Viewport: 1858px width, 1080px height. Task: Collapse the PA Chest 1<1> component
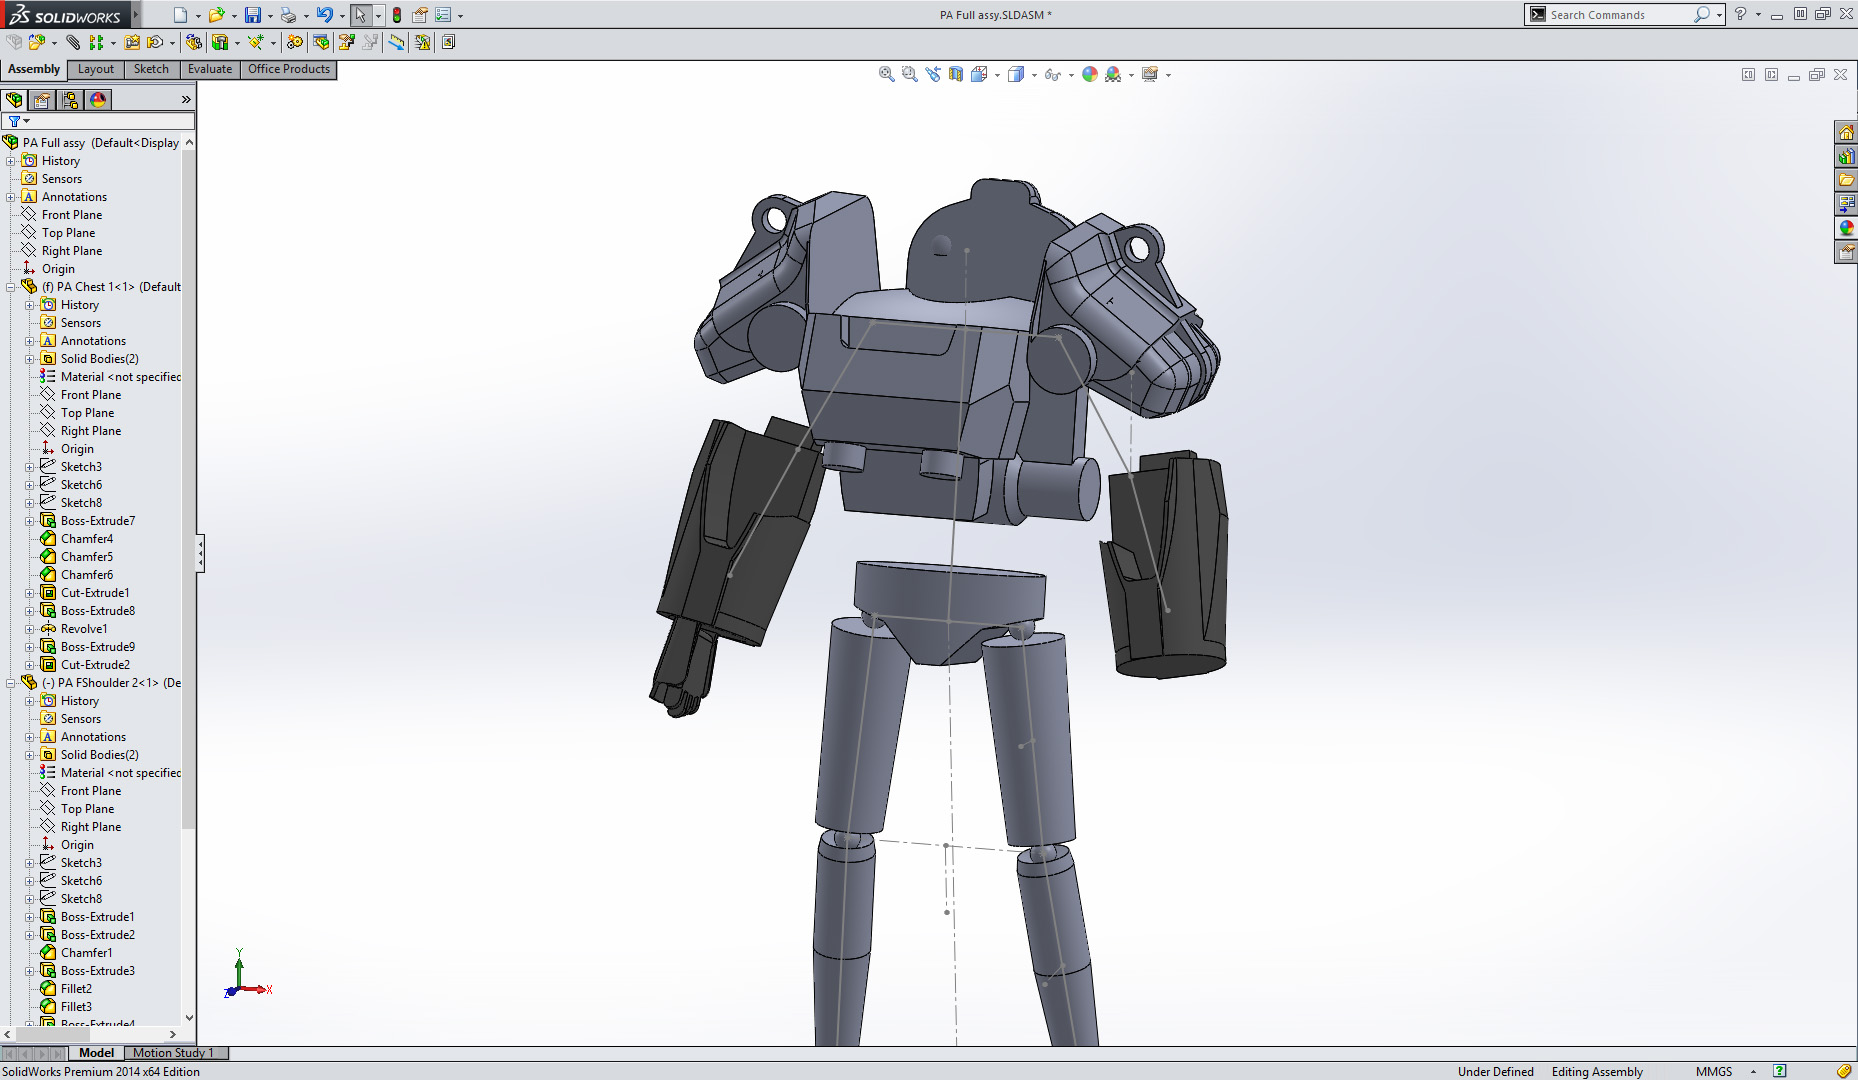click(11, 287)
